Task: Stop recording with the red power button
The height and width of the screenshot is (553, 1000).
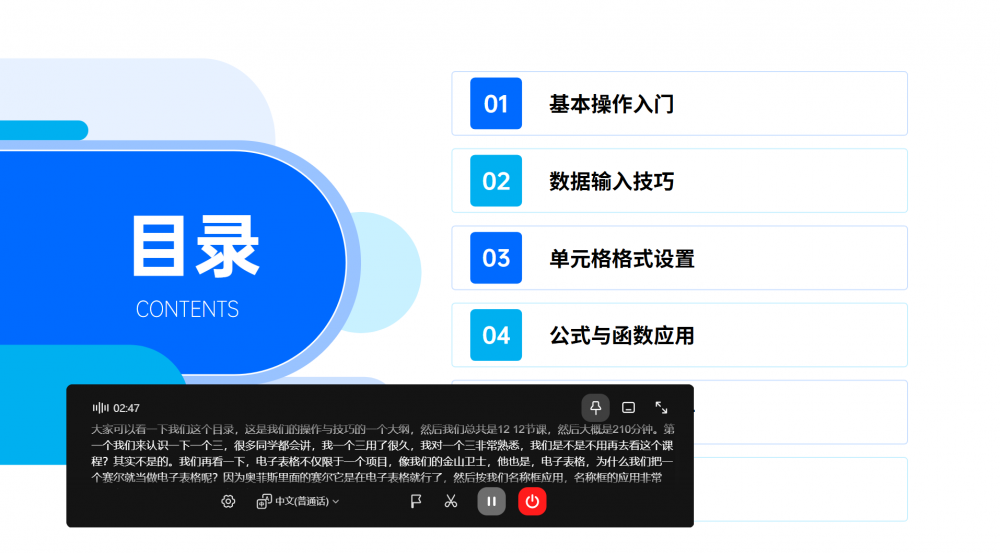Action: [x=532, y=501]
